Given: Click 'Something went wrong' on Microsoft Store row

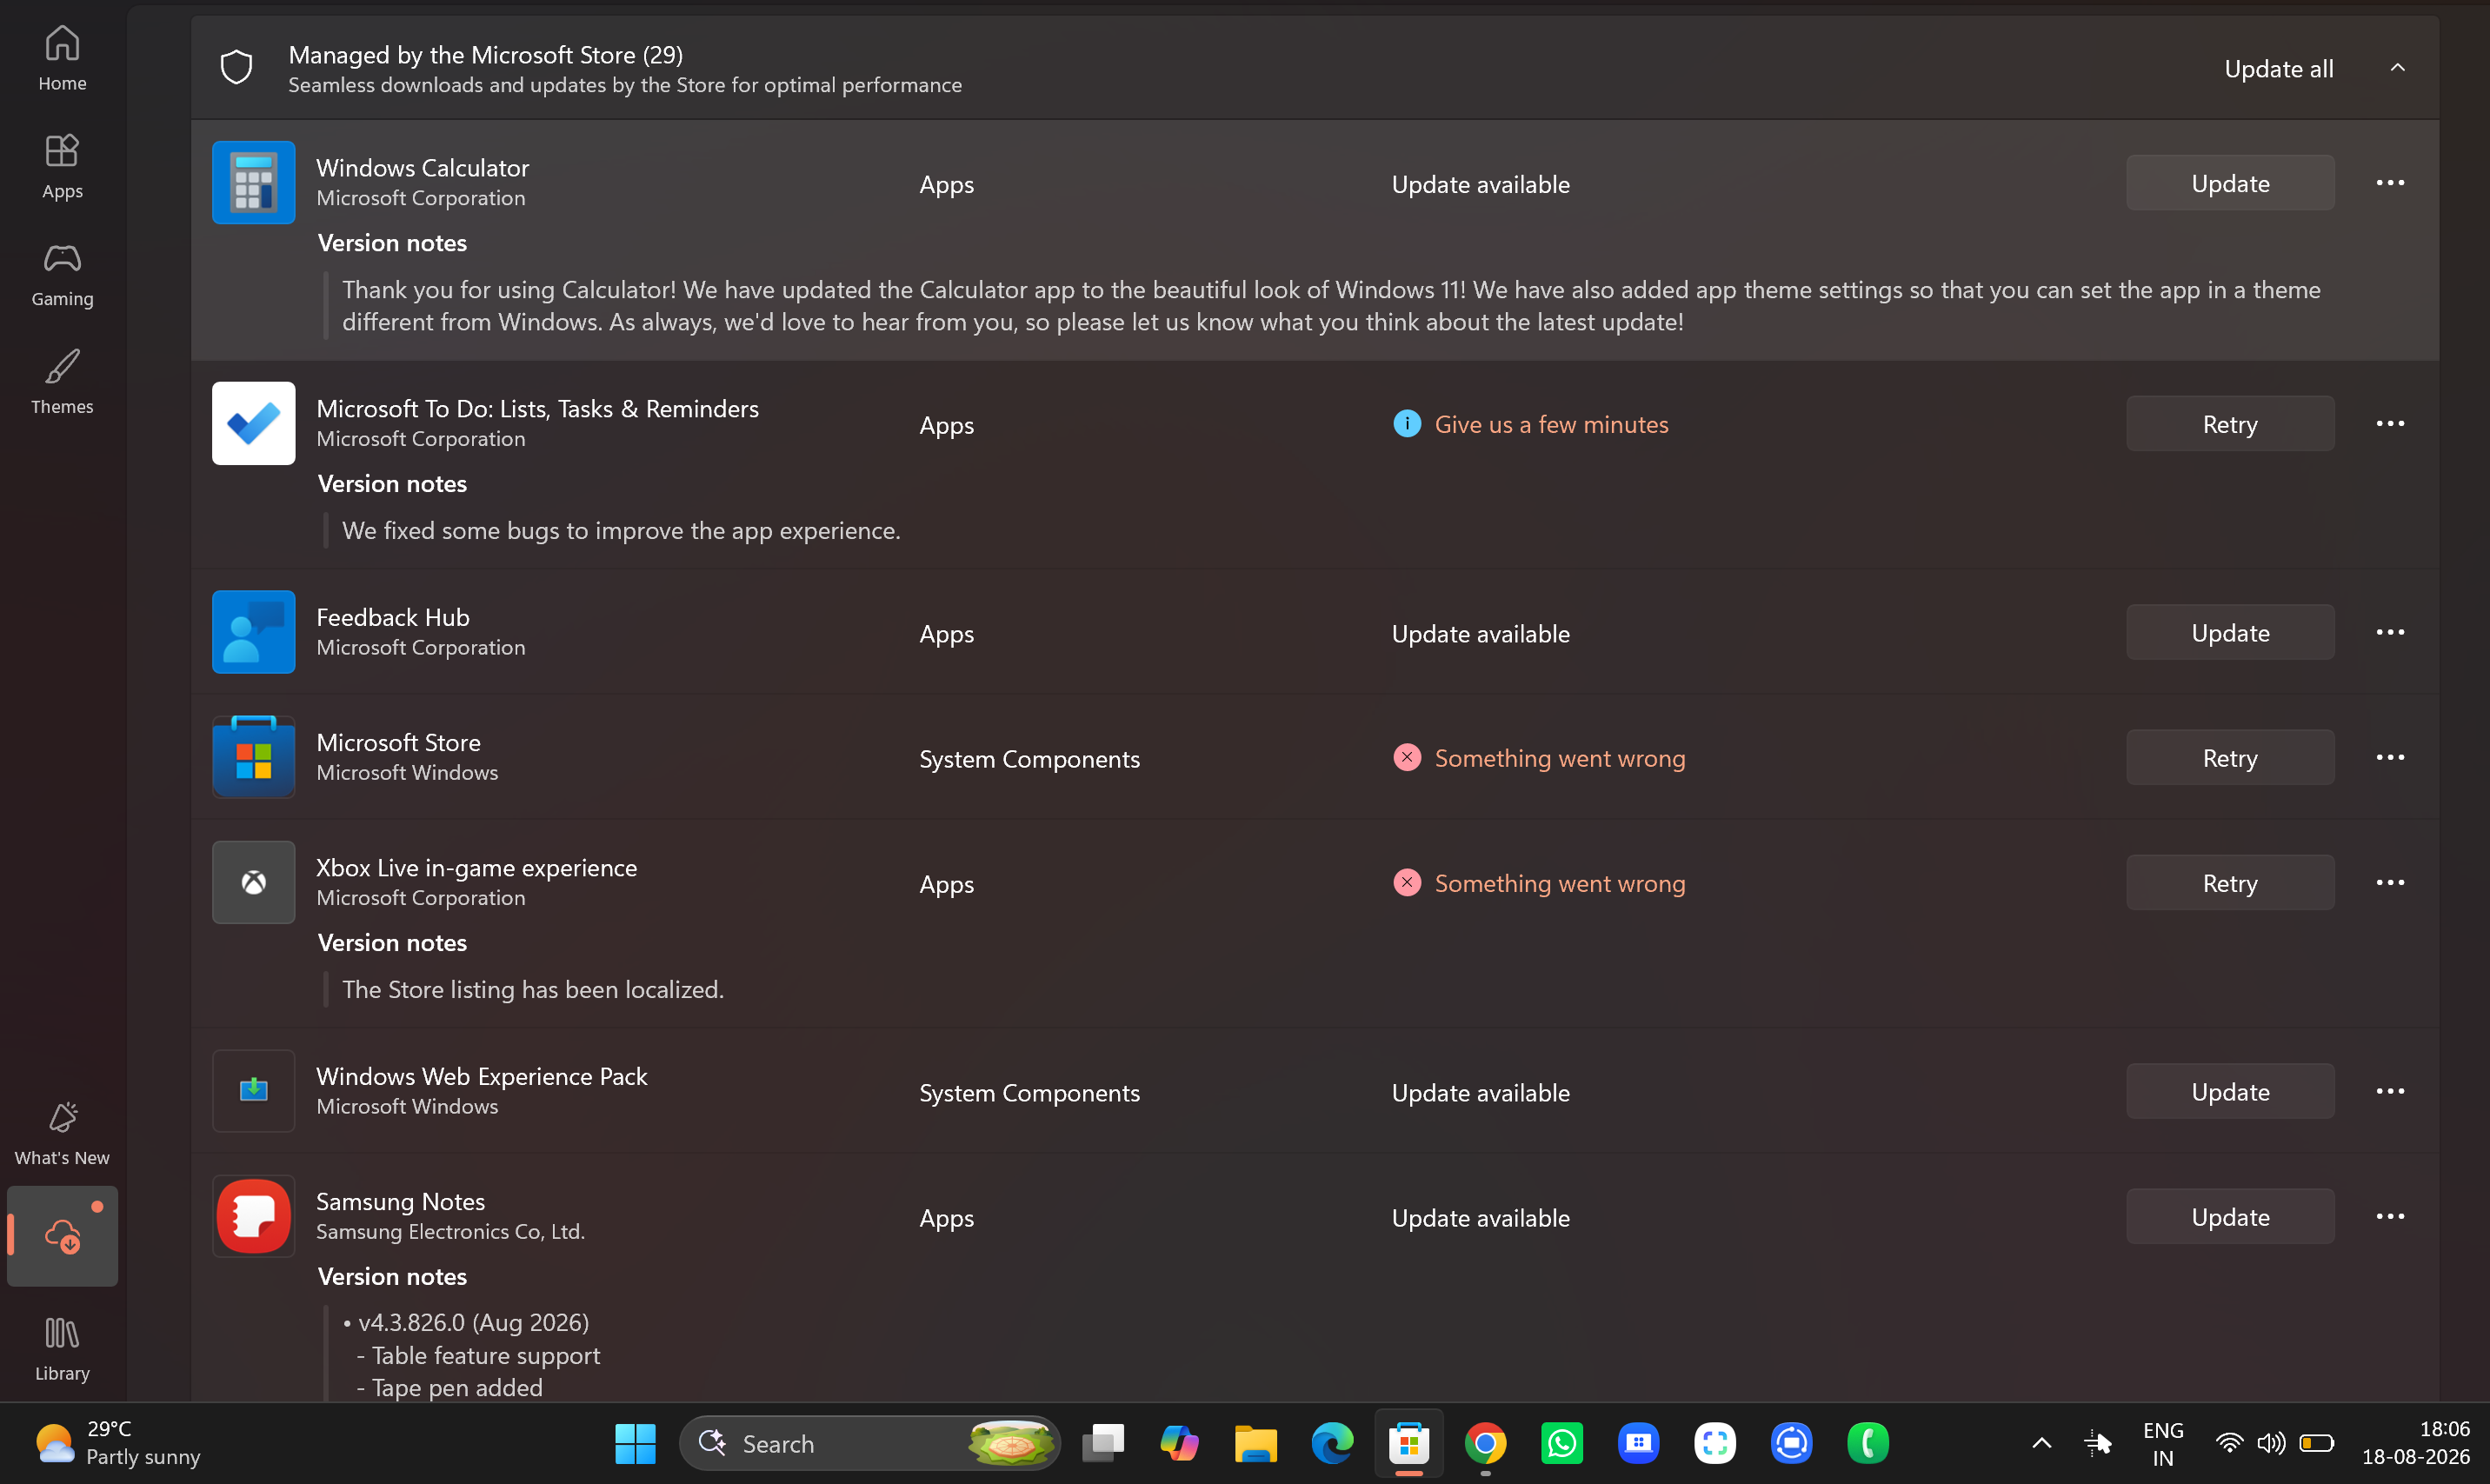Looking at the screenshot, I should [1560, 758].
